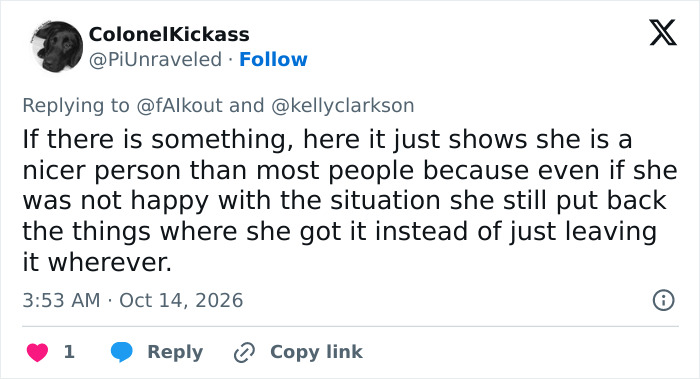
Task: Click the 3:53 AM timestamp
Action: pos(61,300)
